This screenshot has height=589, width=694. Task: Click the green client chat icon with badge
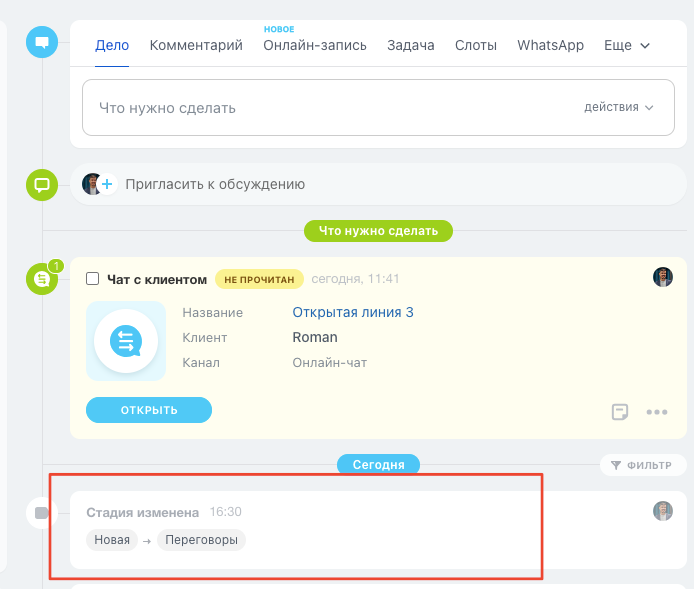(x=42, y=279)
